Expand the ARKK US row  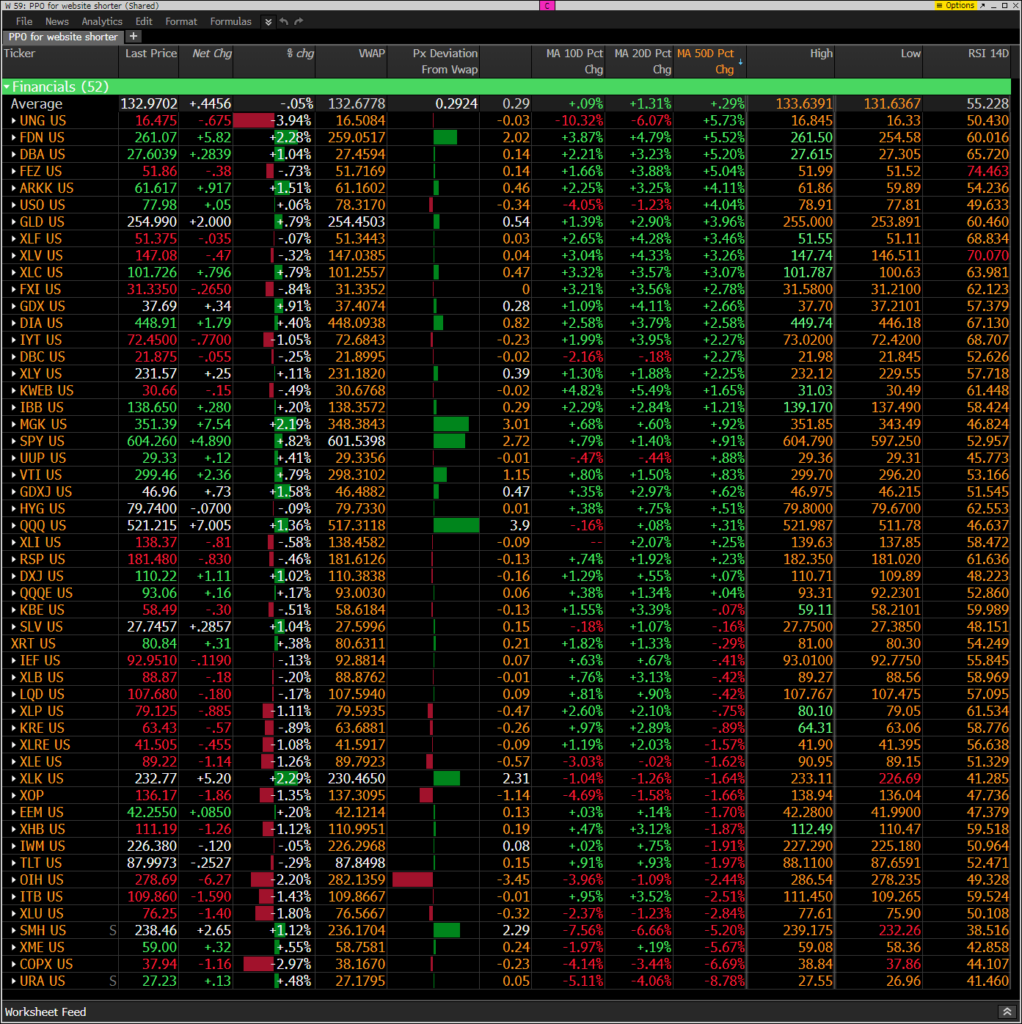pyautogui.click(x=13, y=188)
